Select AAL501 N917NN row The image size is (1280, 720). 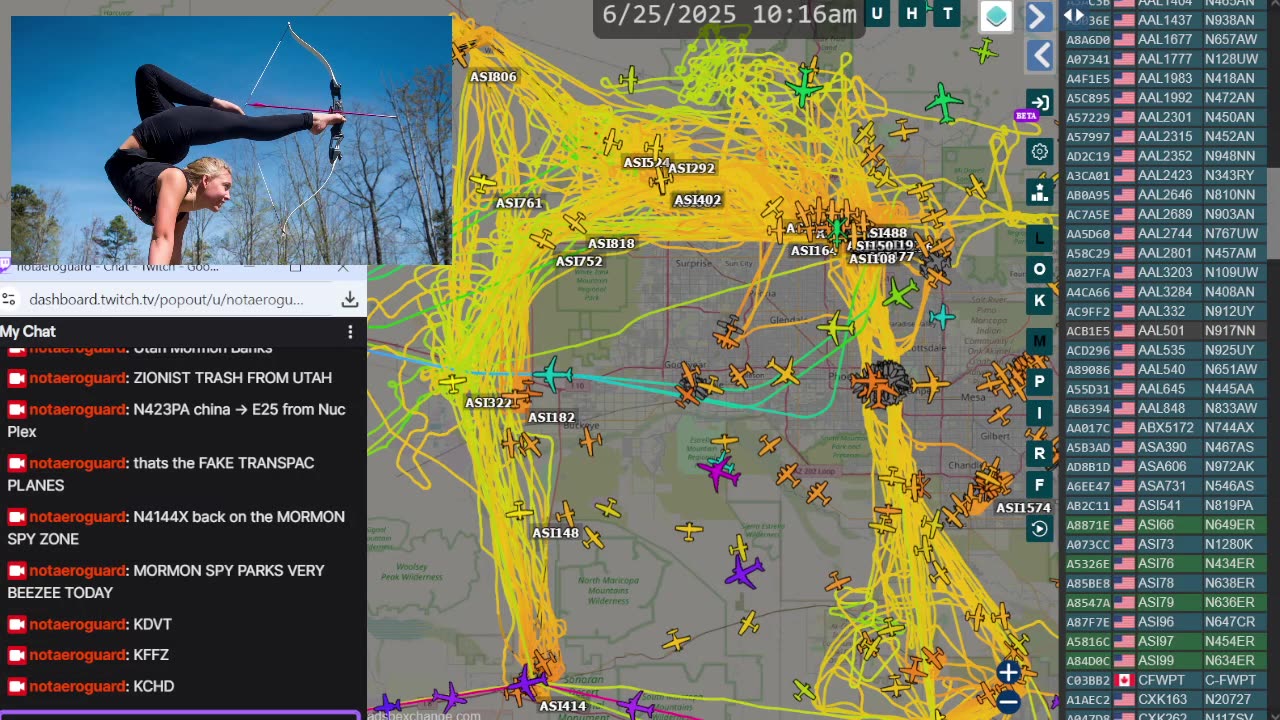(1165, 330)
